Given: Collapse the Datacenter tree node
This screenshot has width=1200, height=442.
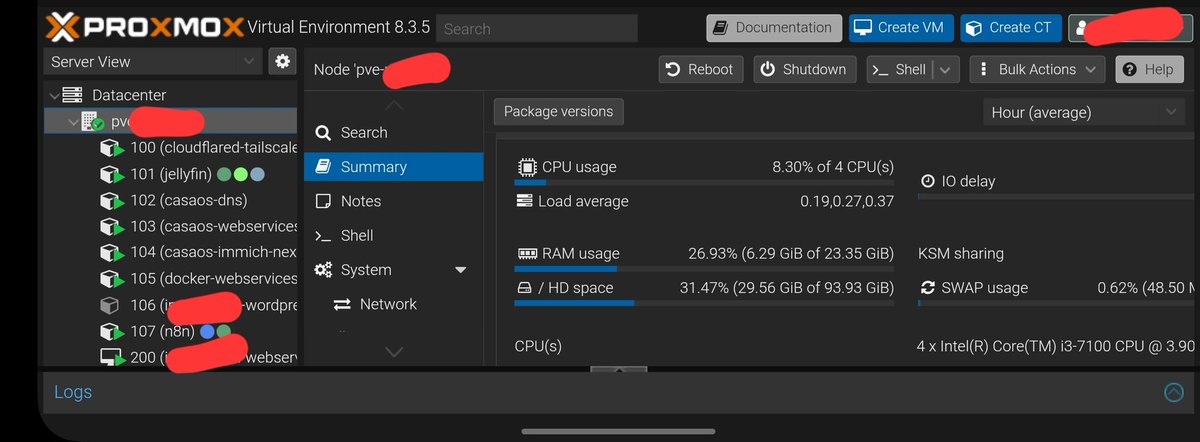Looking at the screenshot, I should pos(52,95).
